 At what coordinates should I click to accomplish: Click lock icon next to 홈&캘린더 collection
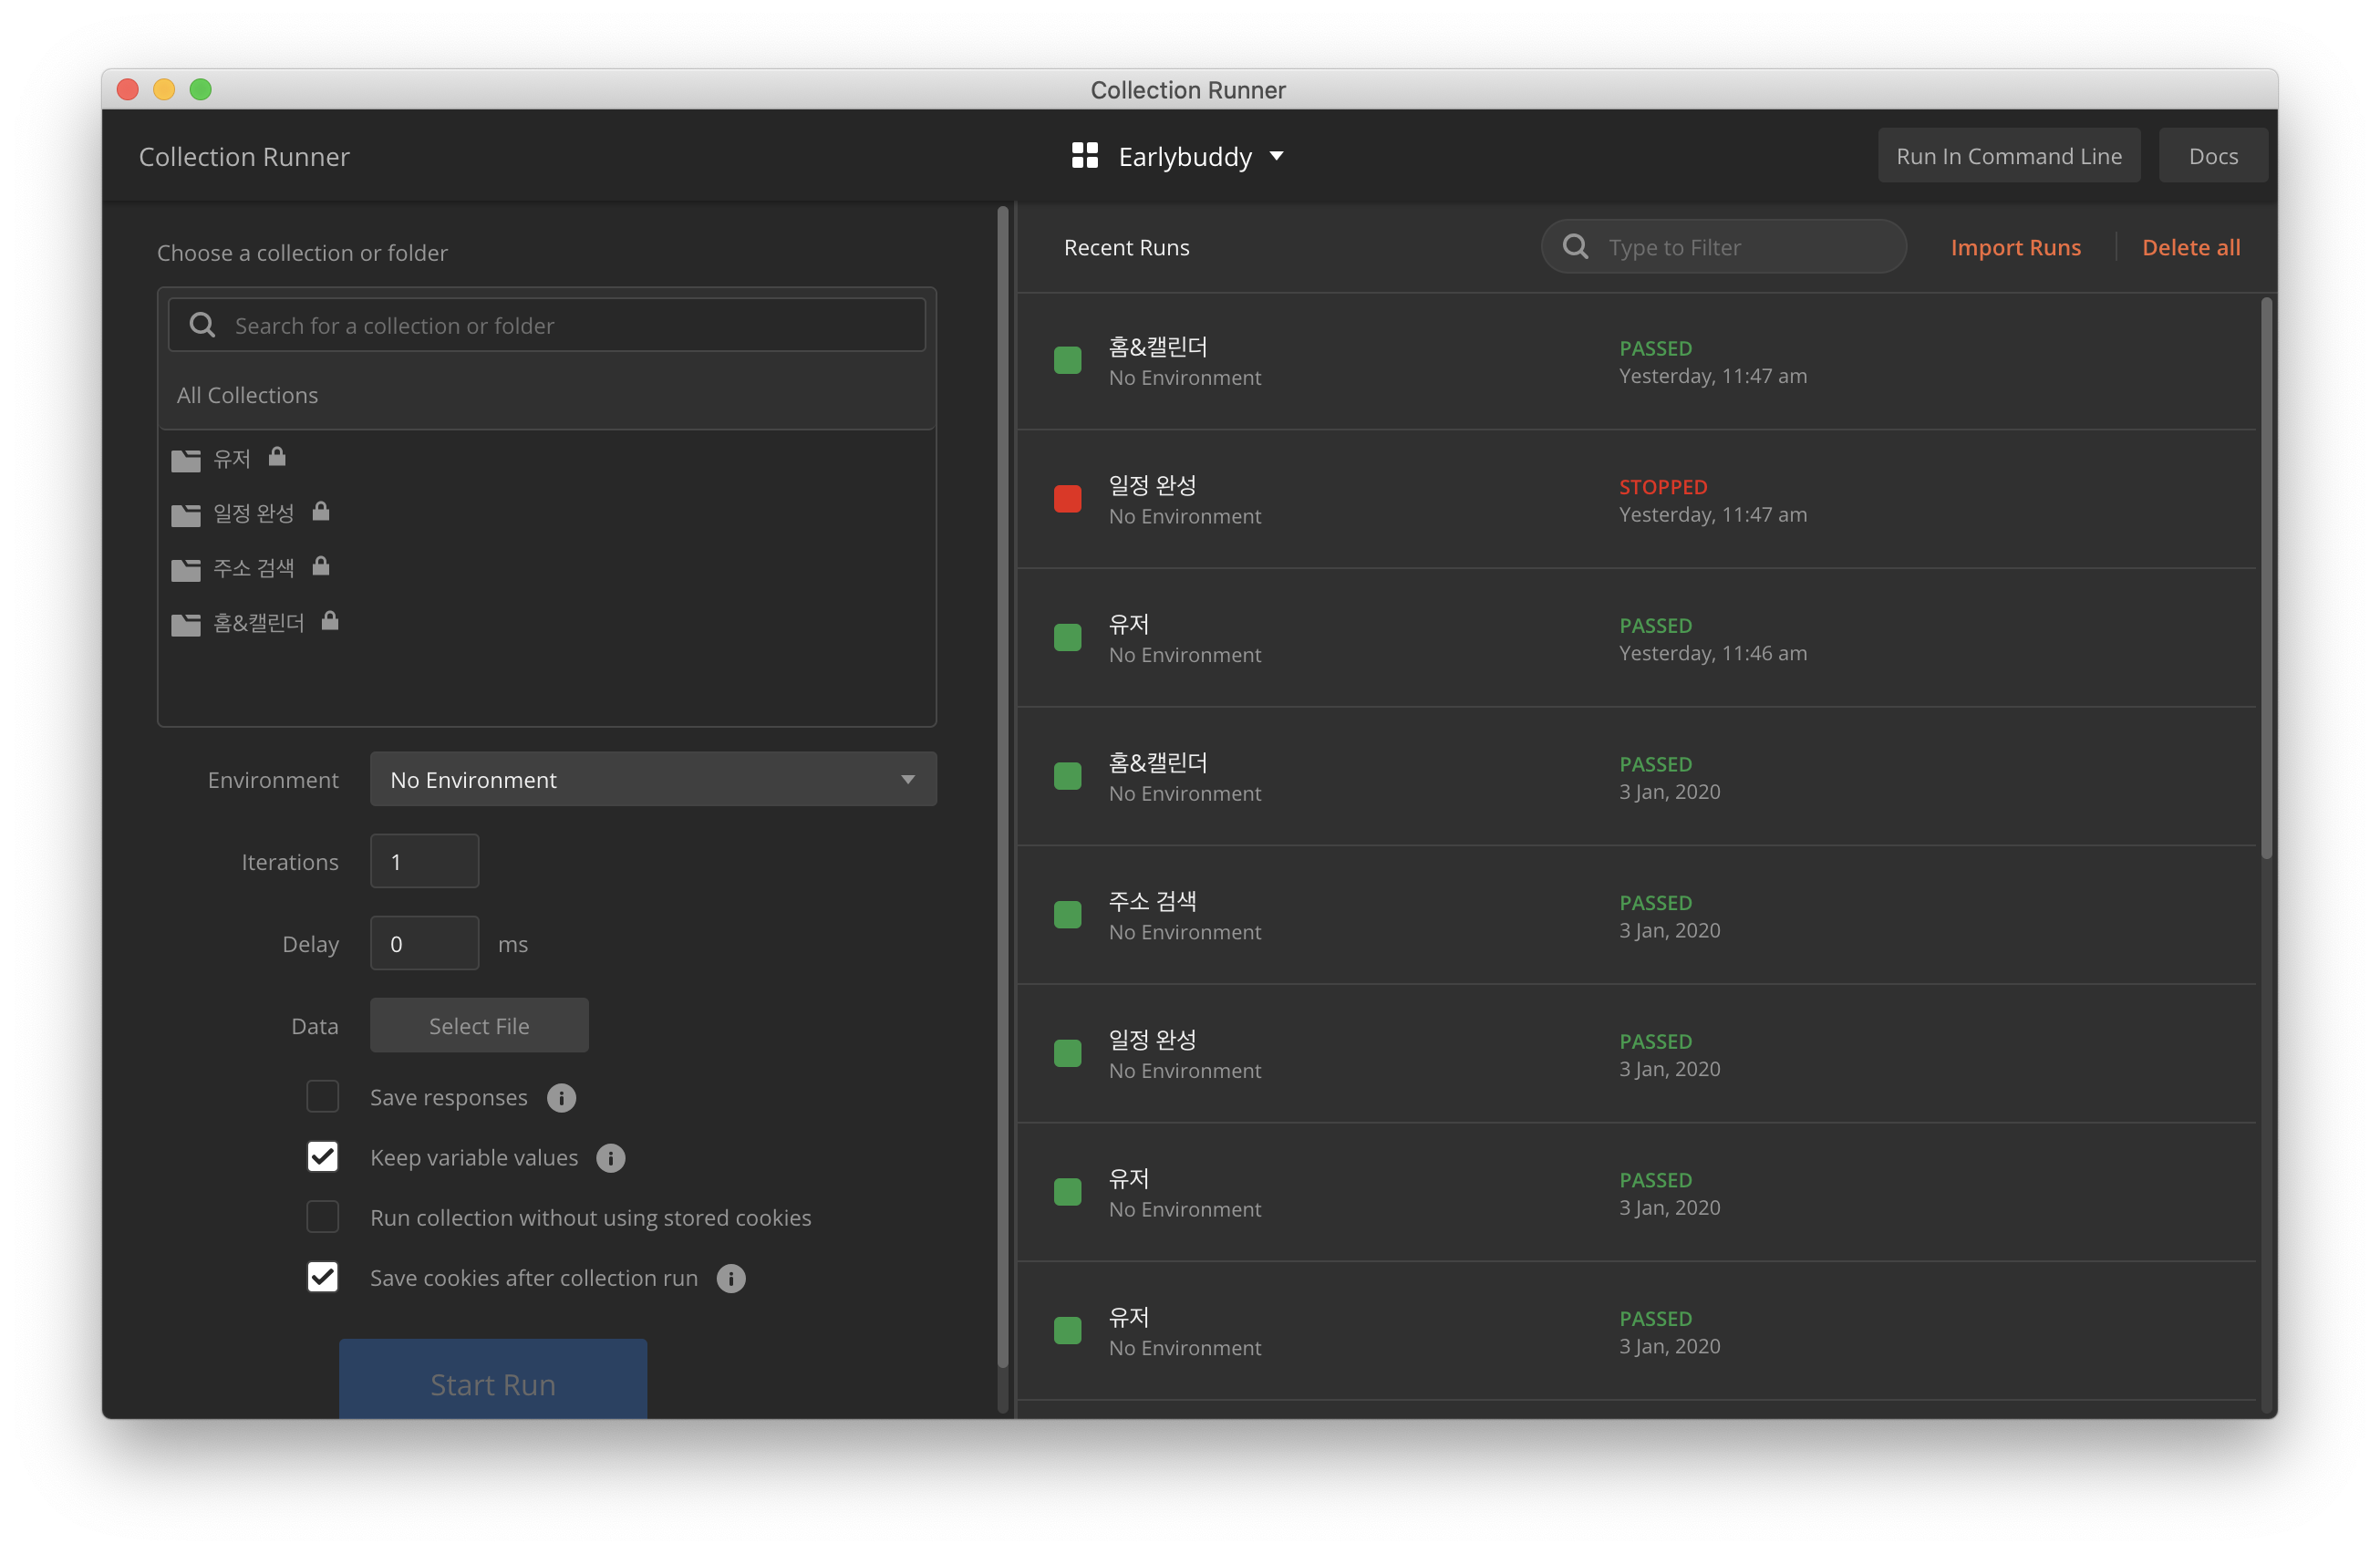coord(330,621)
